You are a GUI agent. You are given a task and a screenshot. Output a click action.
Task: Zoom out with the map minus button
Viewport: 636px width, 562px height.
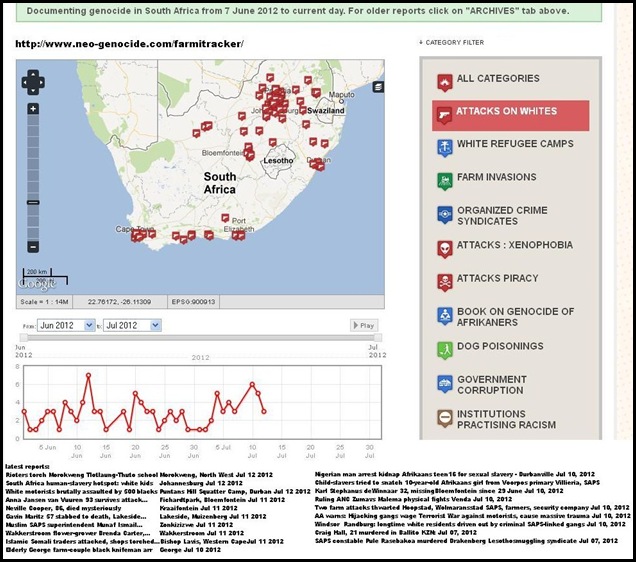(33, 247)
